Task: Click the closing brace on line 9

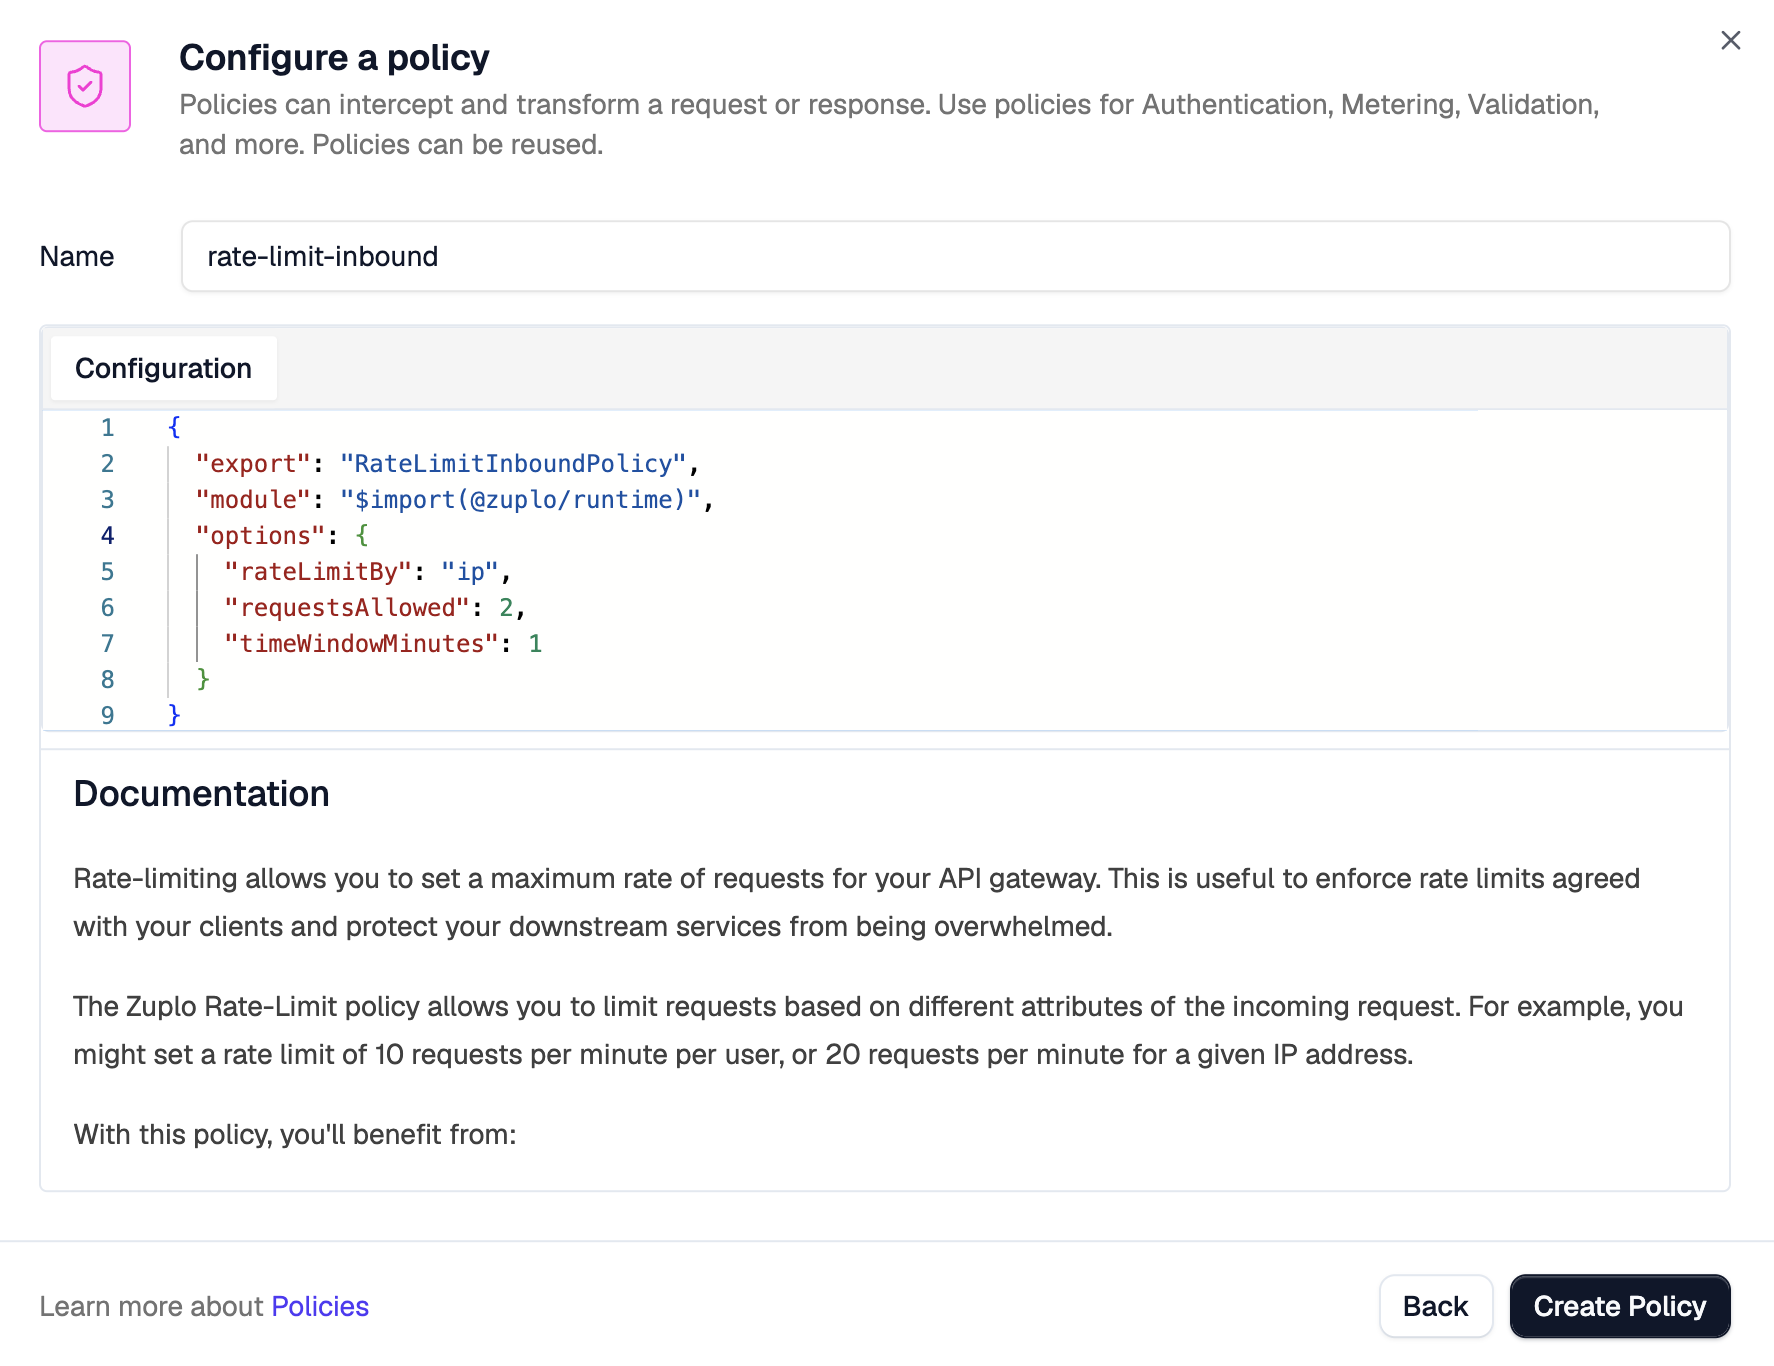Action: coord(174,715)
